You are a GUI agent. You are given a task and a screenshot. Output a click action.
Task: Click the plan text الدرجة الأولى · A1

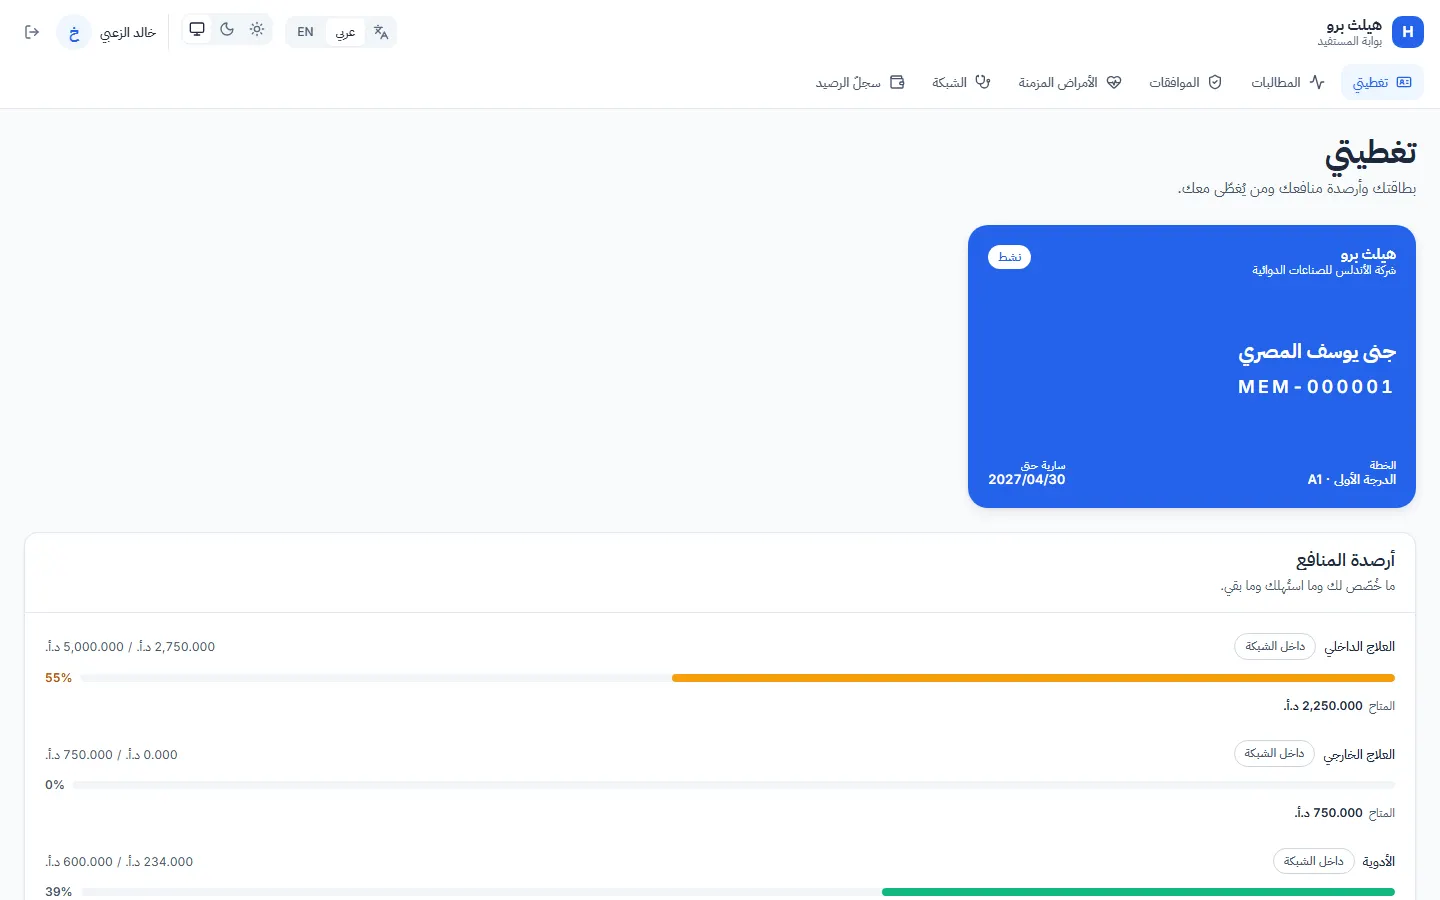tap(1352, 480)
